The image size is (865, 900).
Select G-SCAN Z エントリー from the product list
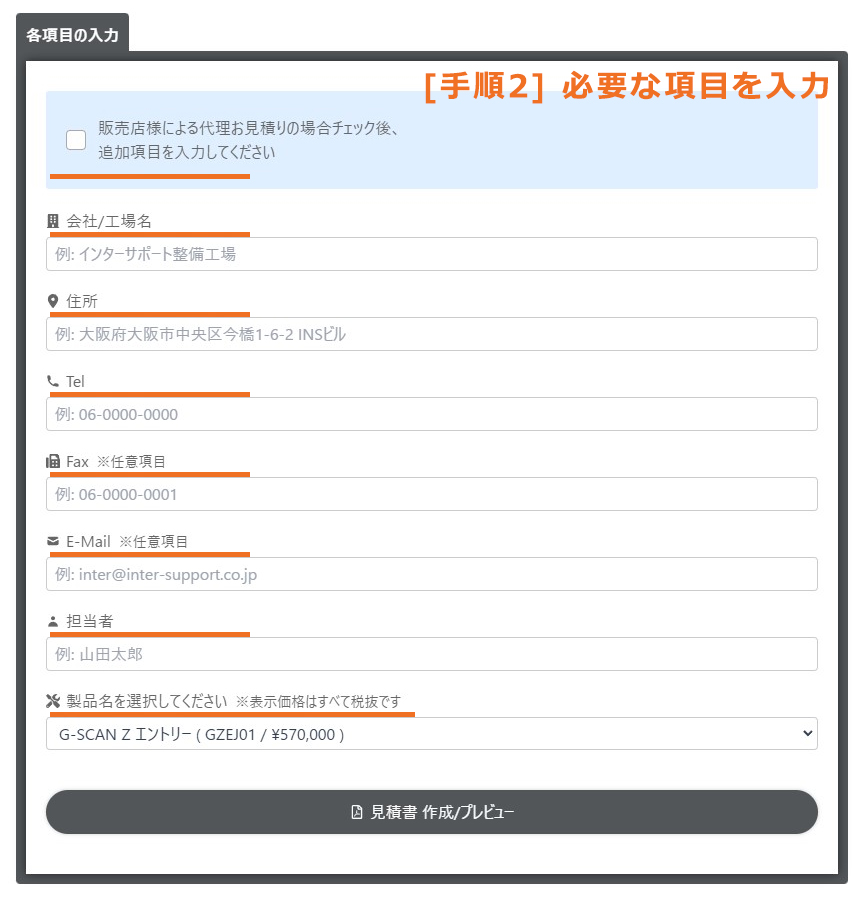point(432,733)
